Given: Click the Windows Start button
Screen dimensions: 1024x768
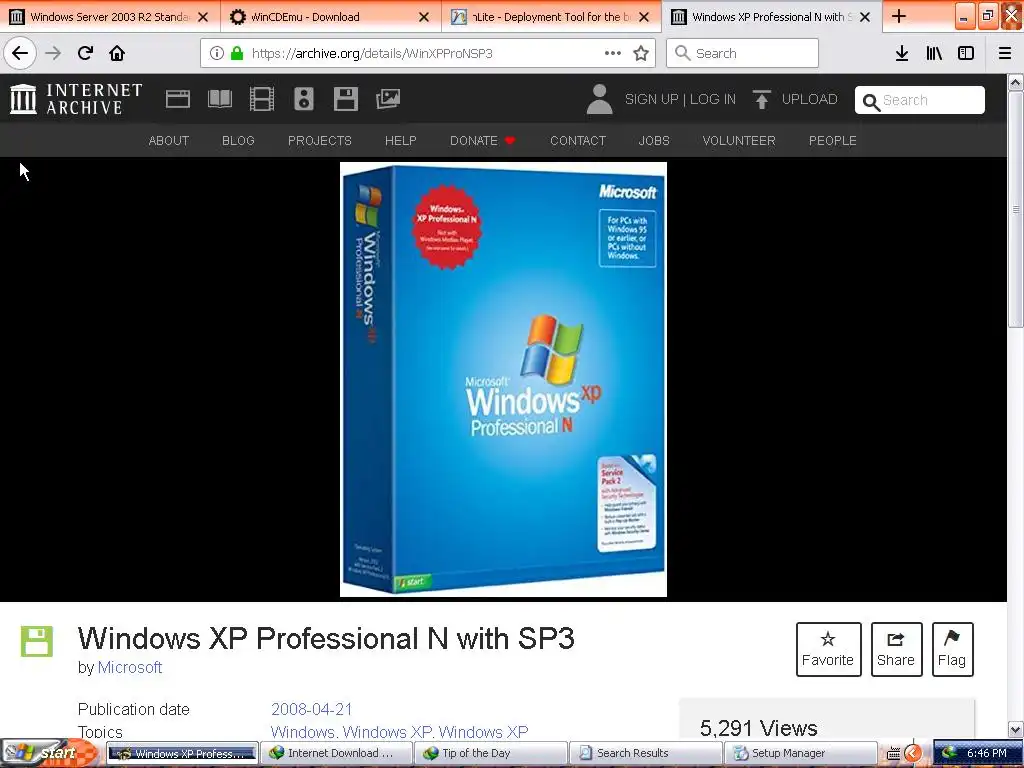Looking at the screenshot, I should [x=49, y=753].
